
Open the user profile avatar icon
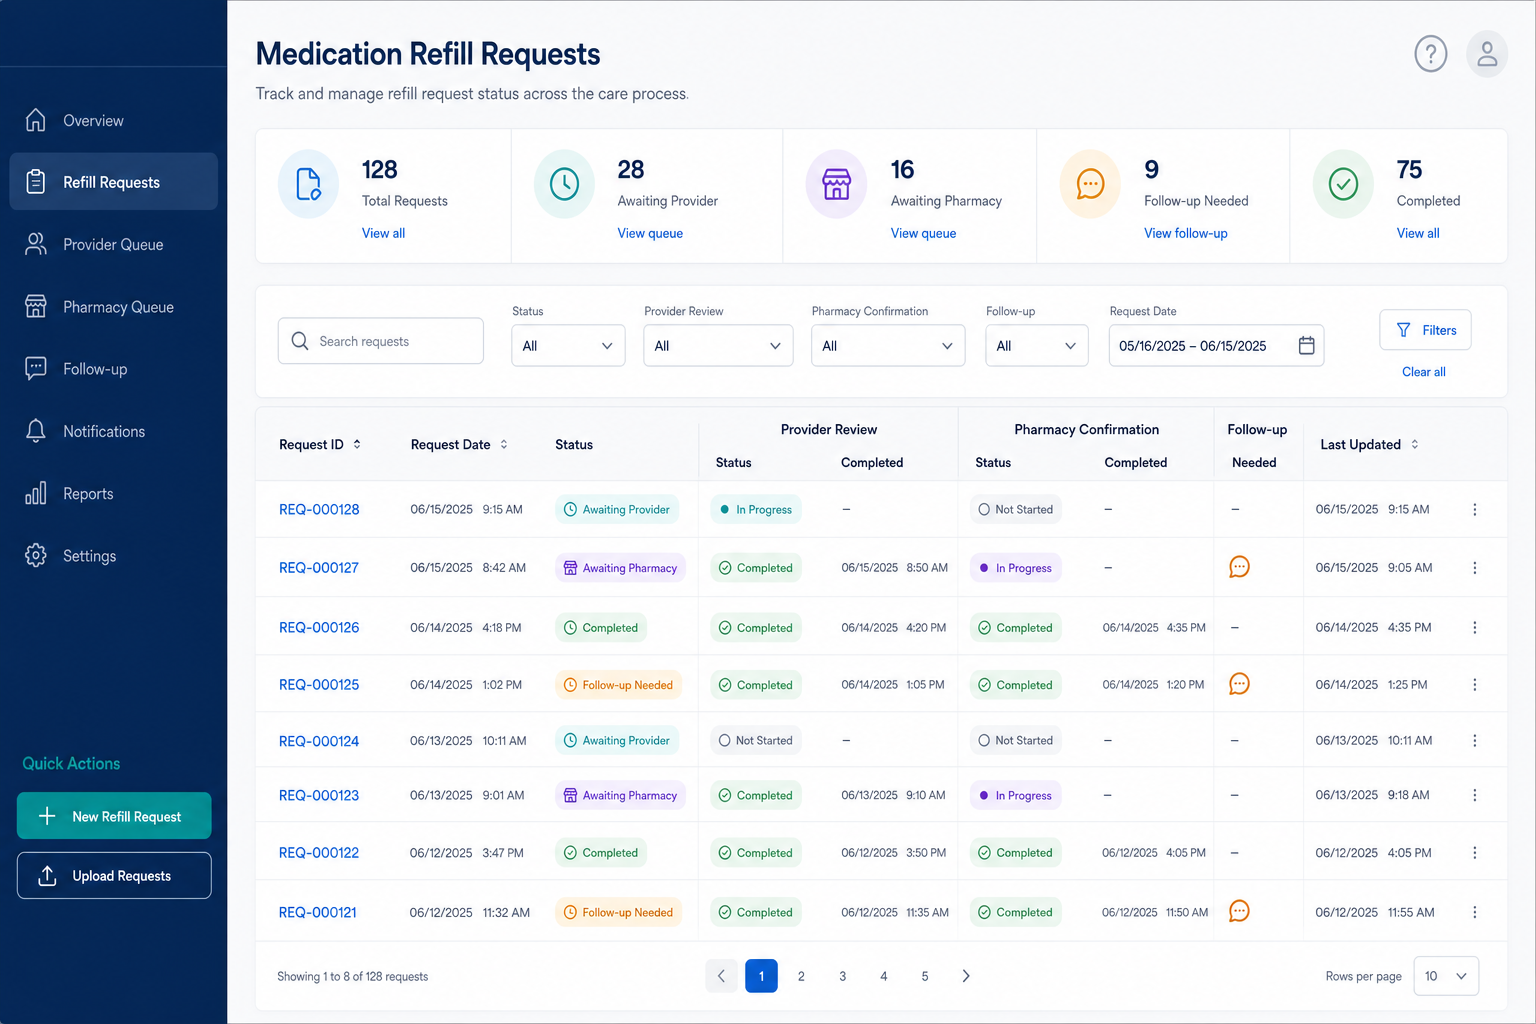tap(1487, 54)
